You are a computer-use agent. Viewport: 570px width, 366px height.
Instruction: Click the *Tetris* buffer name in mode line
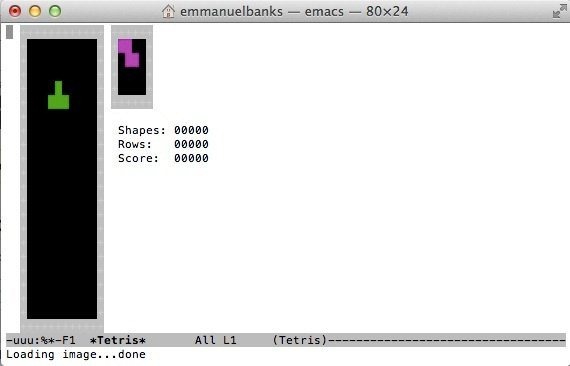click(118, 340)
